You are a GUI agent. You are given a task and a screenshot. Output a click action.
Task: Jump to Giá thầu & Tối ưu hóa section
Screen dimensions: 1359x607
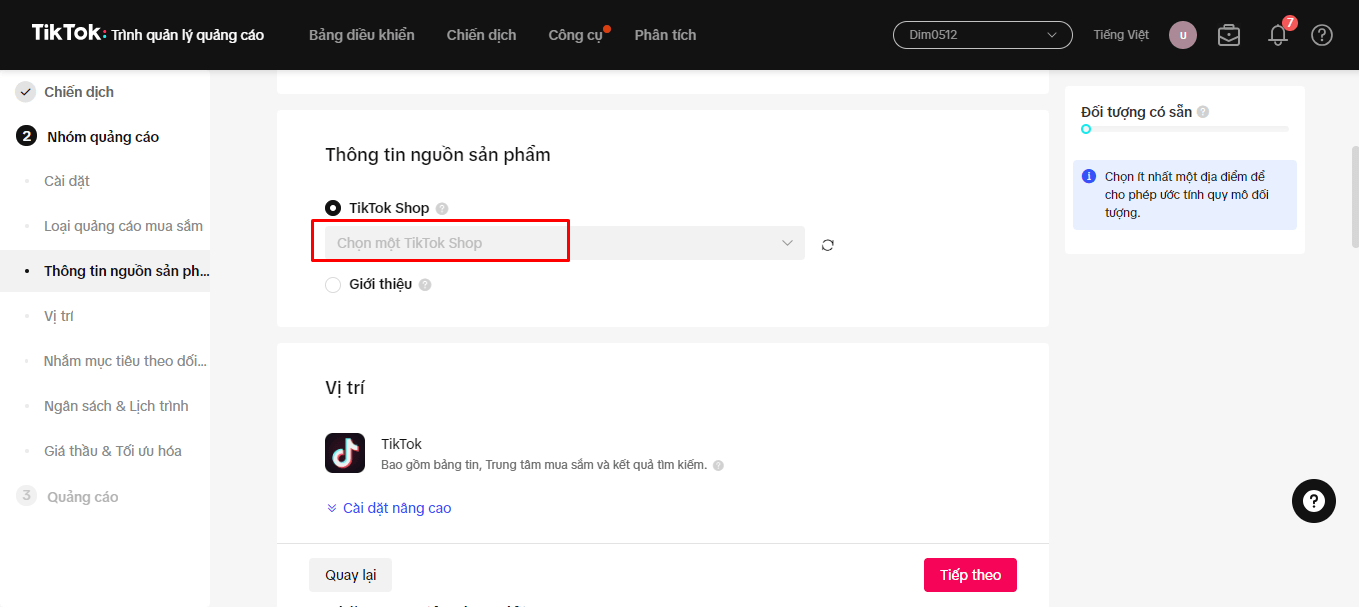(x=113, y=451)
